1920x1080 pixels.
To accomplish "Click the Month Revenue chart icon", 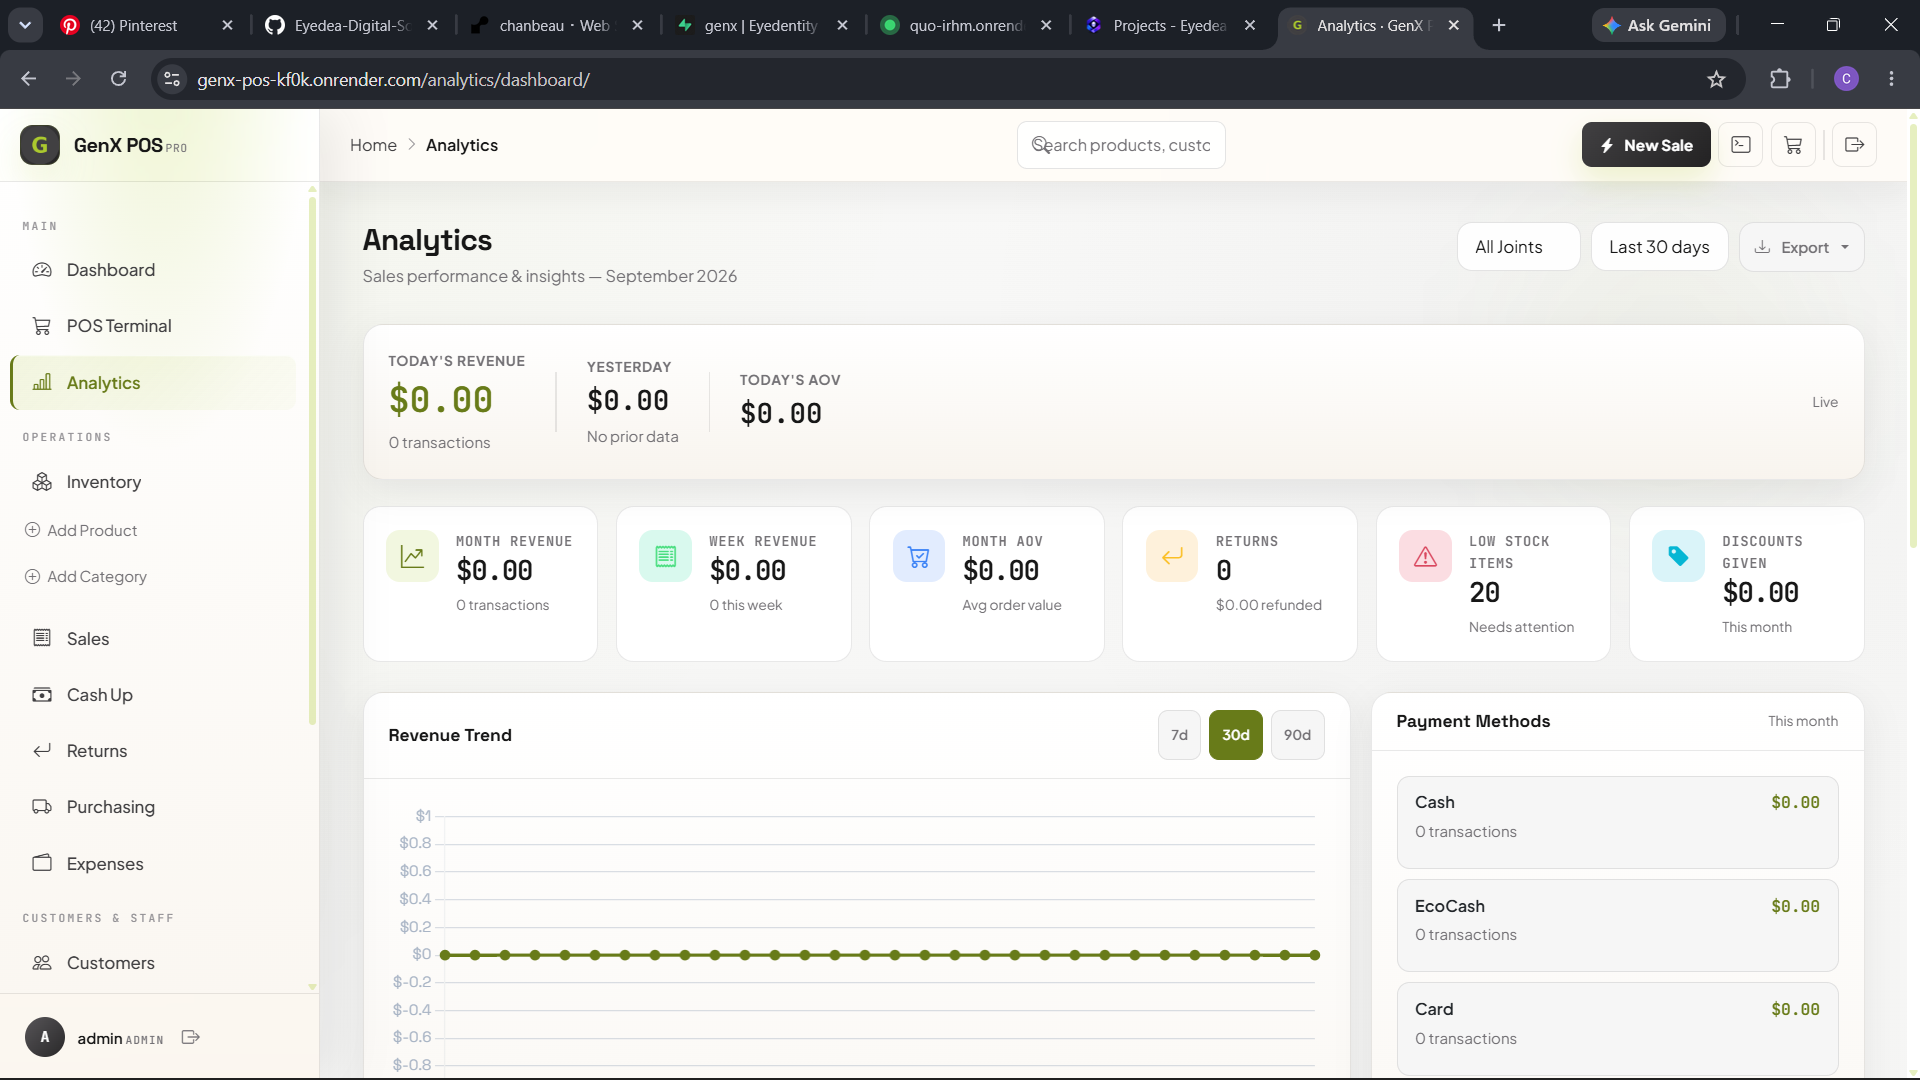I will point(412,556).
